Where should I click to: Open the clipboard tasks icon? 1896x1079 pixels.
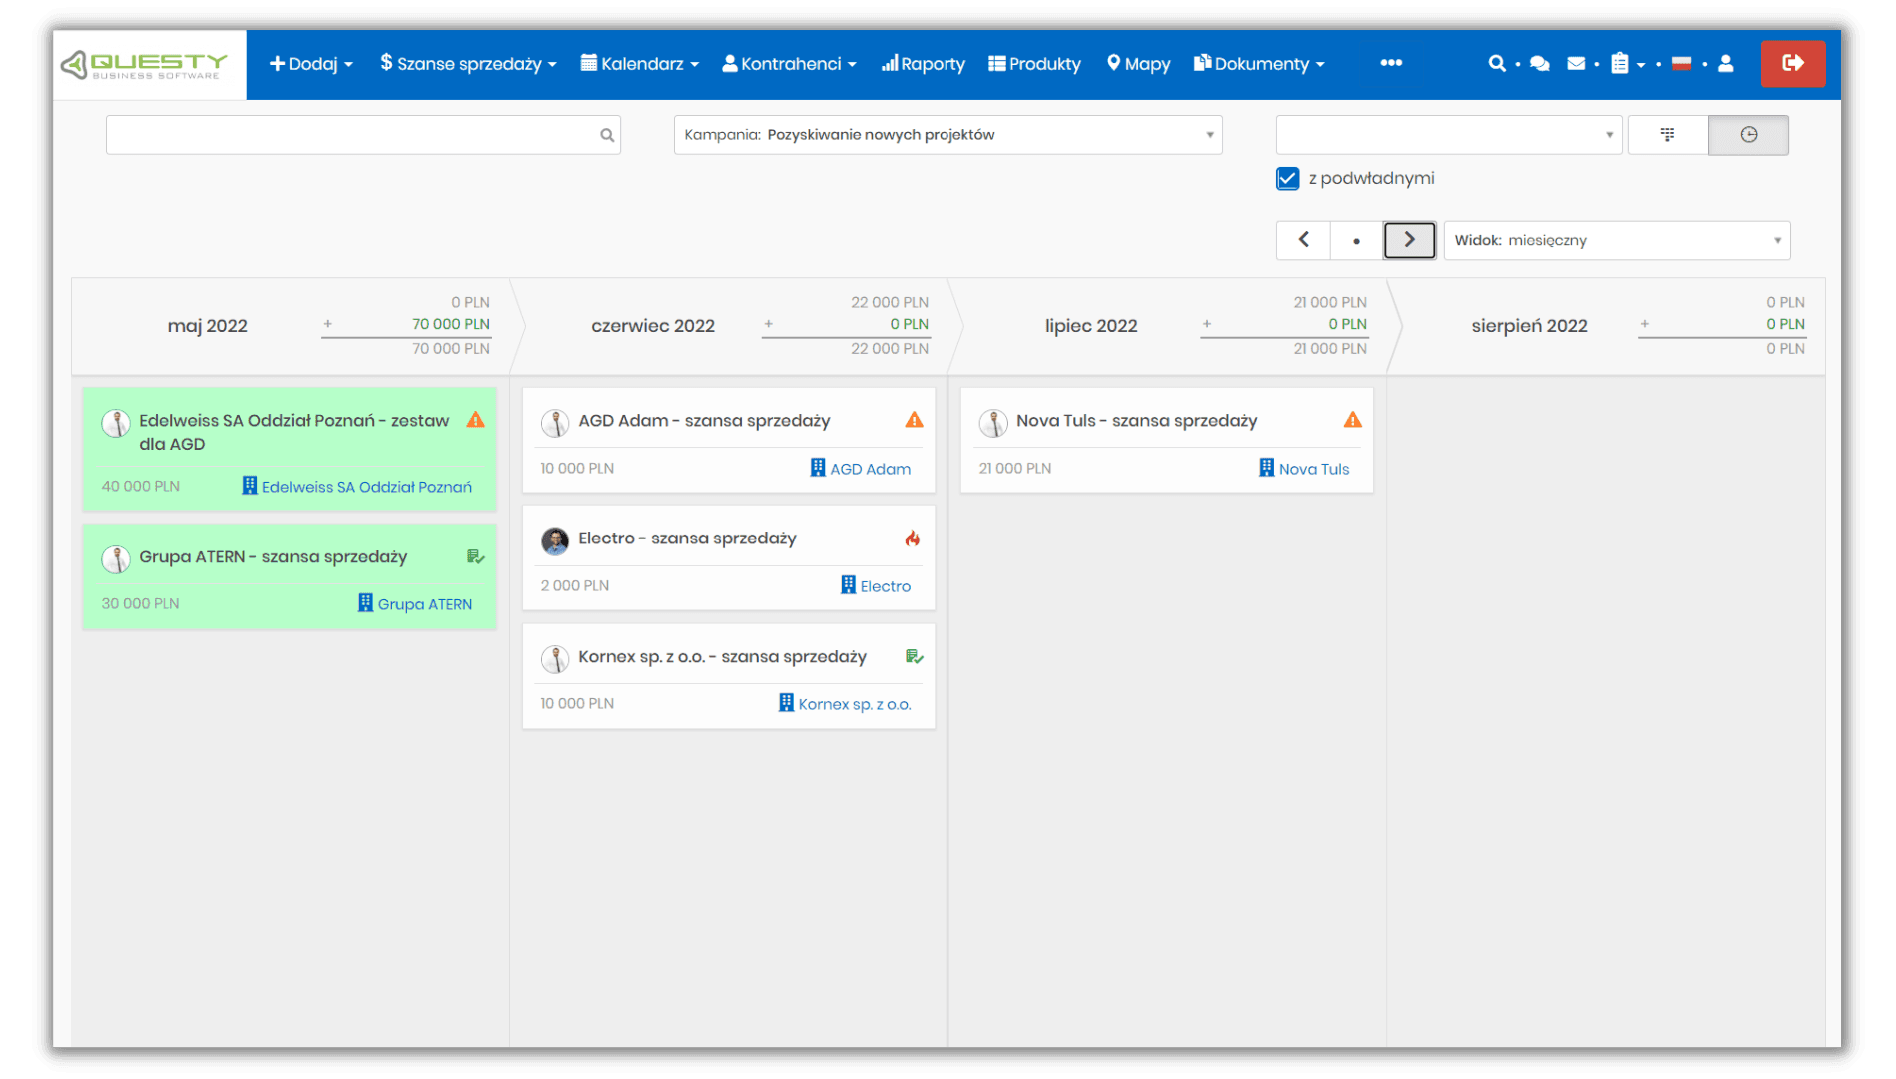[x=1620, y=63]
